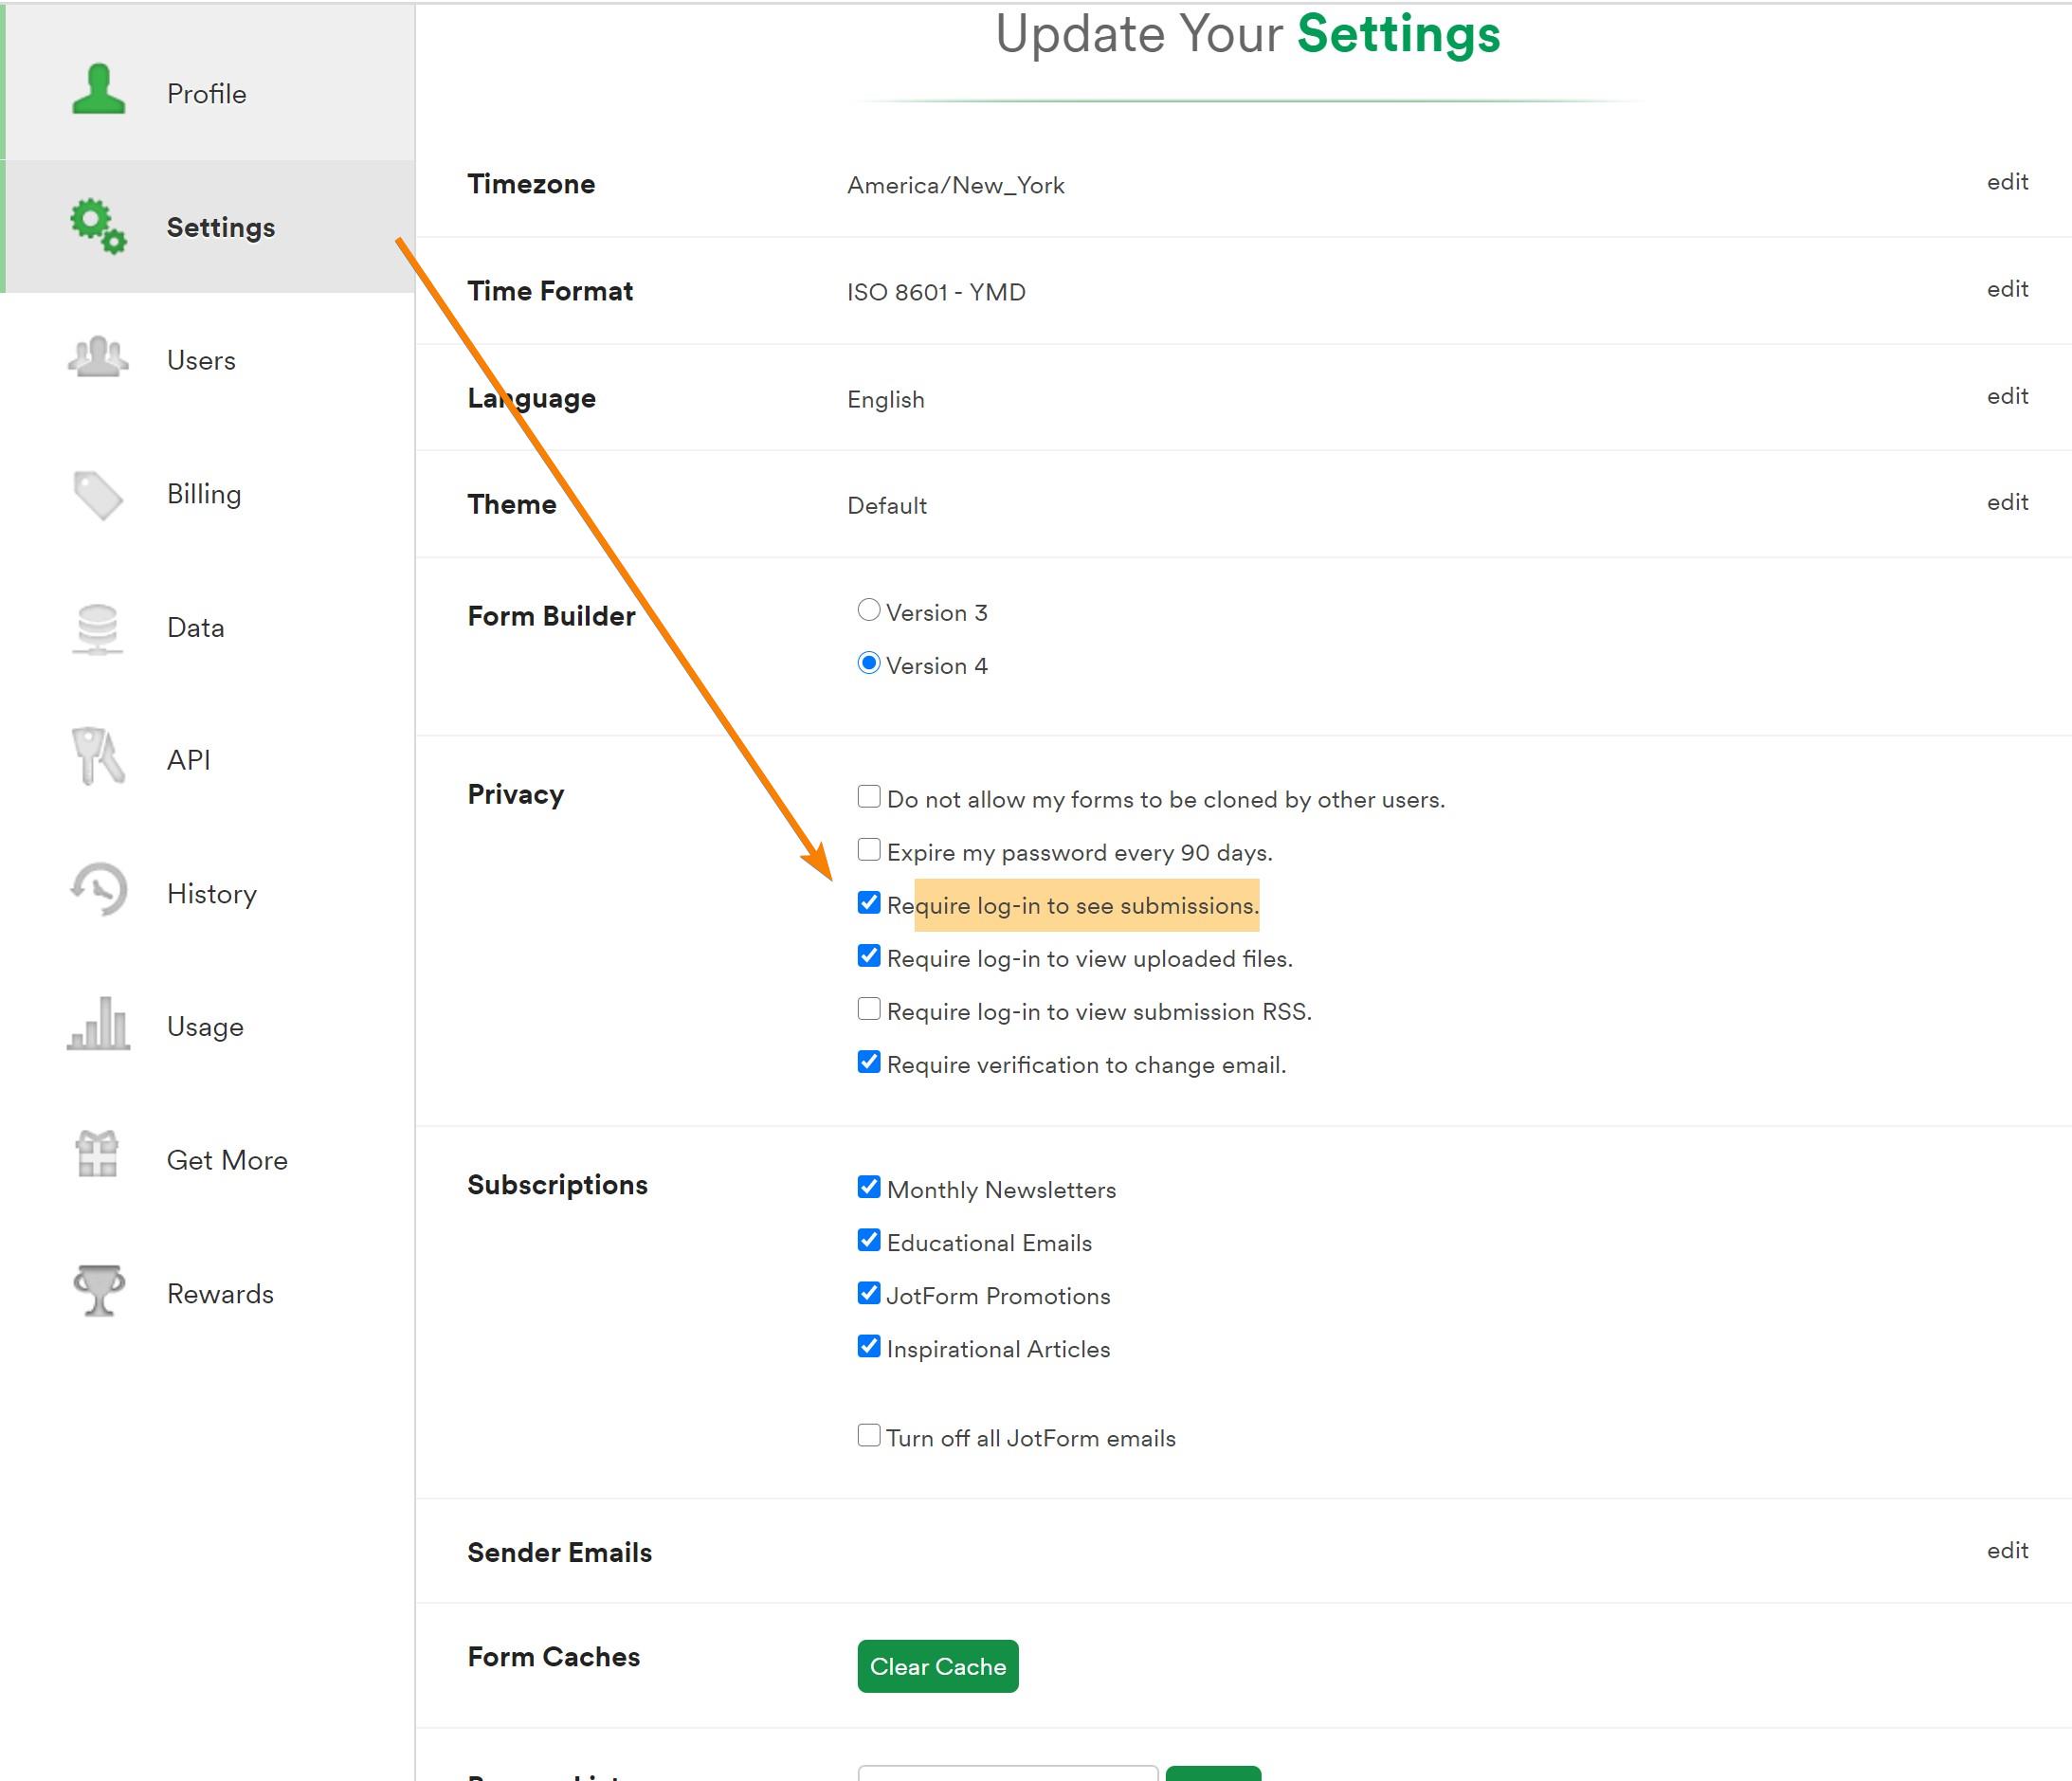Viewport: 2072px width, 1781px height.
Task: Open the Get More menu item
Action: [226, 1160]
